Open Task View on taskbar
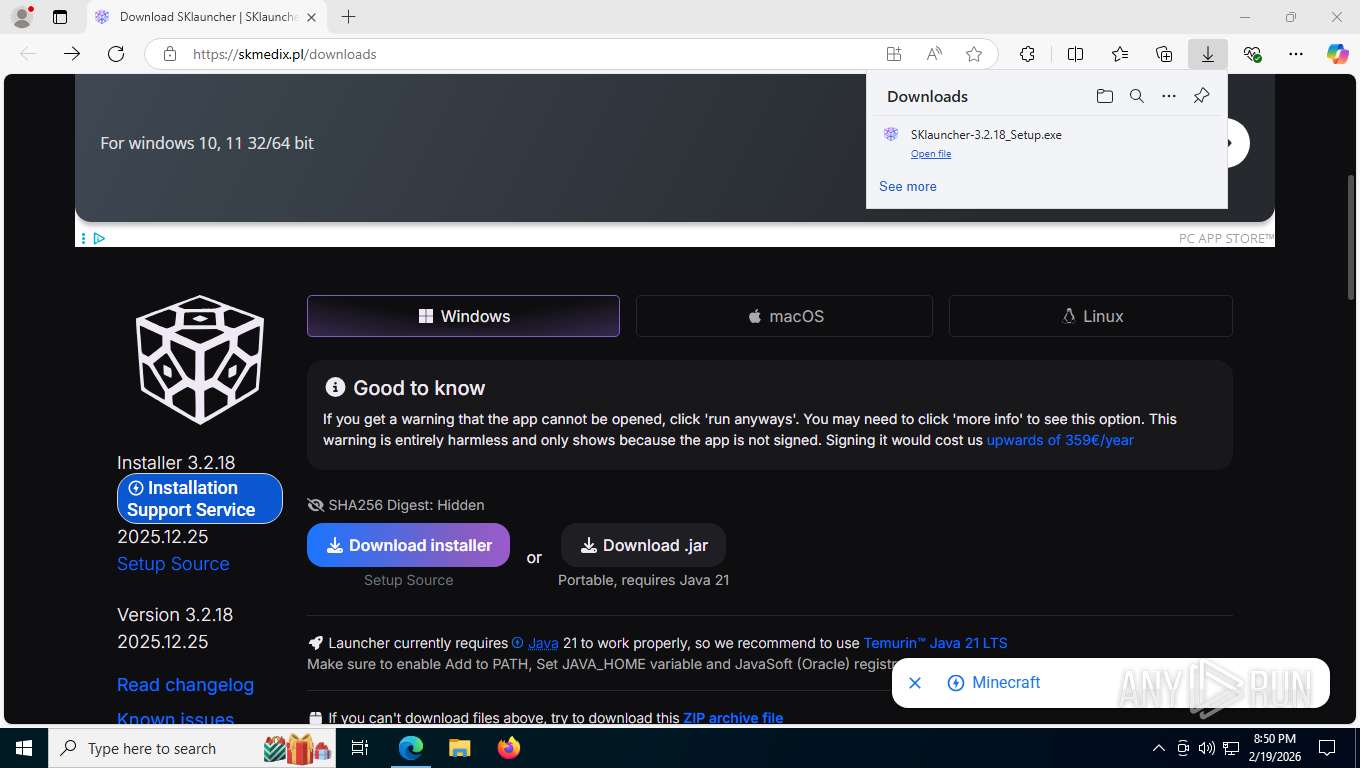This screenshot has width=1360, height=768. (x=360, y=748)
